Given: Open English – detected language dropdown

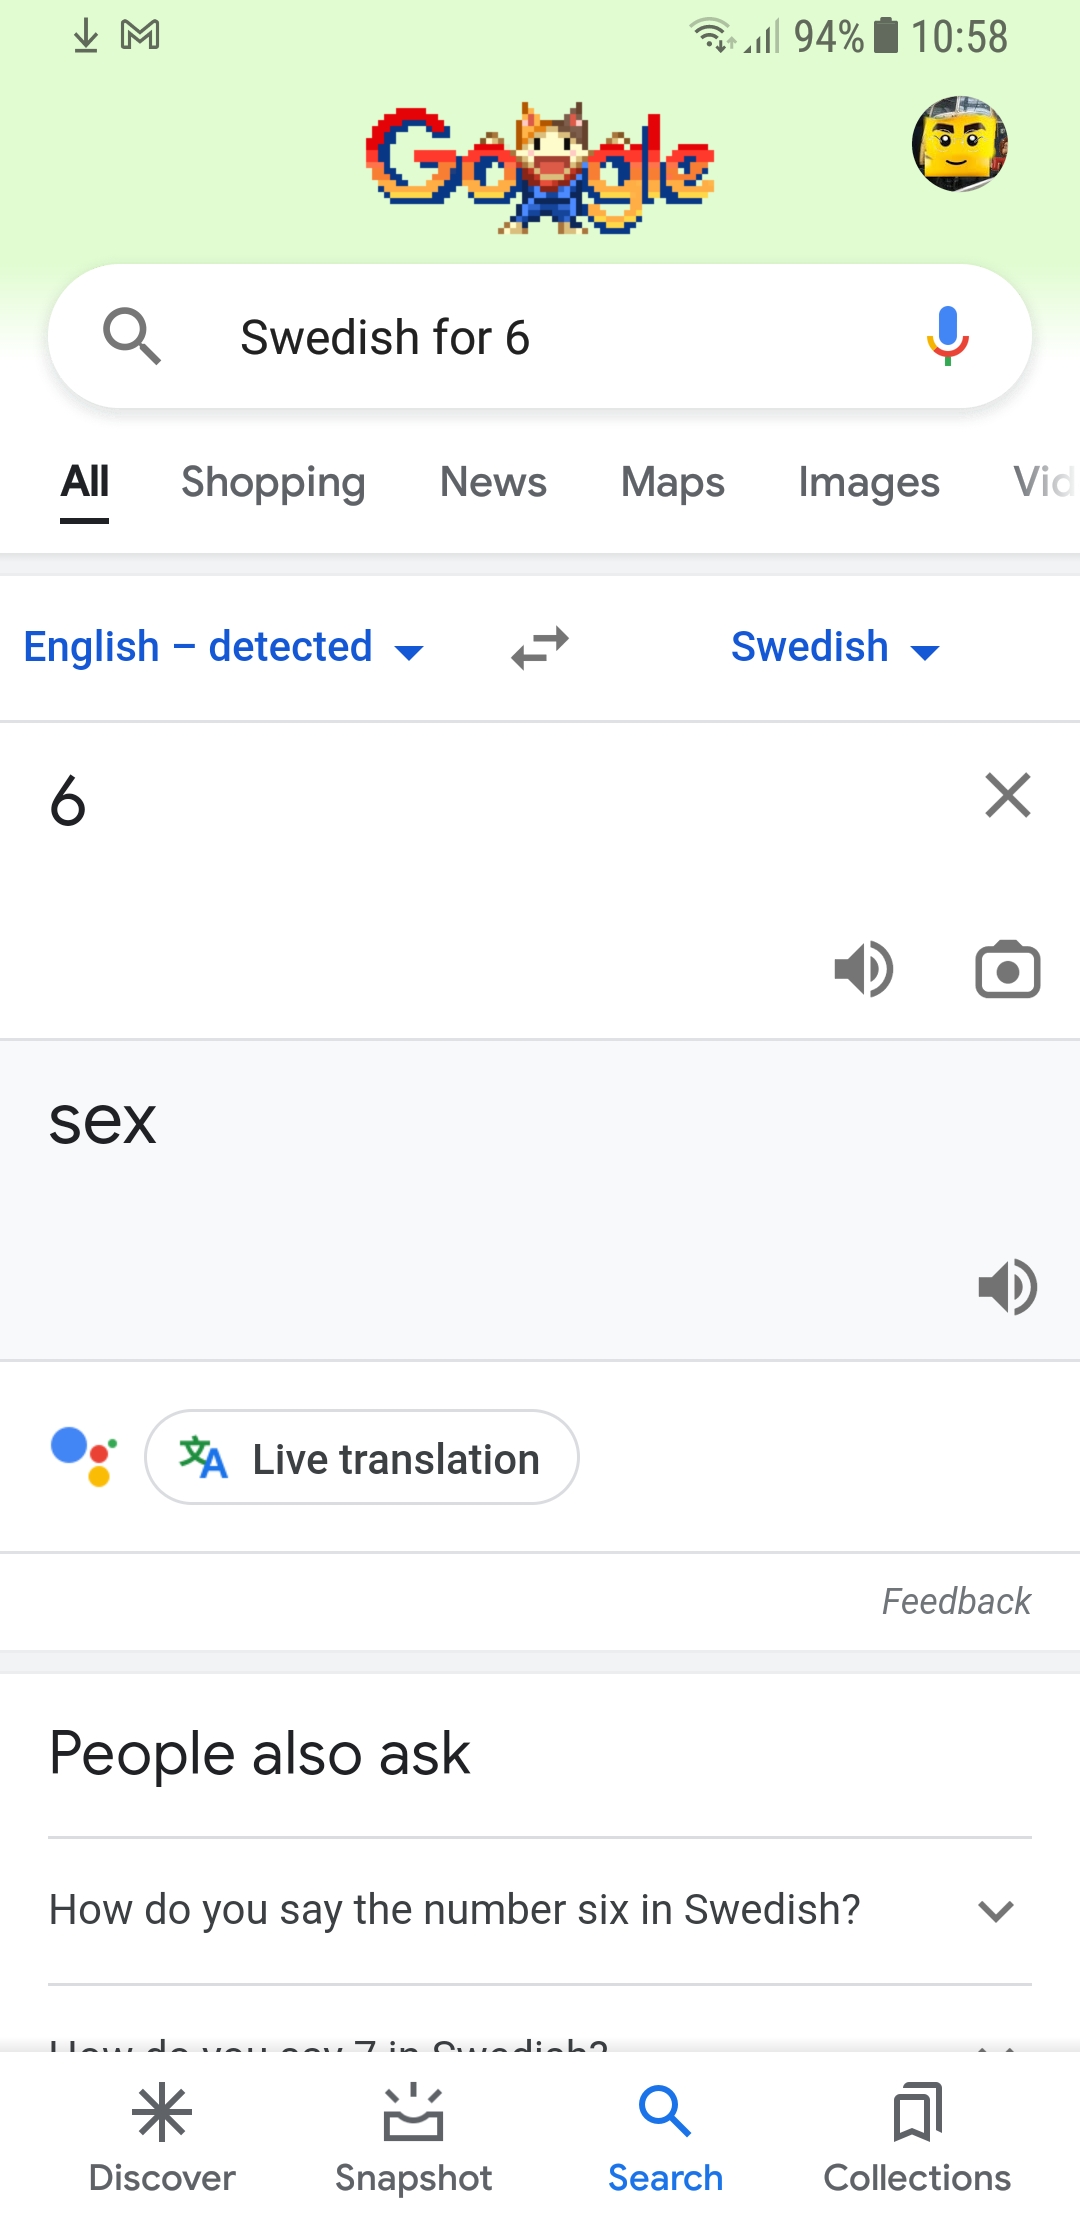Looking at the screenshot, I should pyautogui.click(x=223, y=647).
